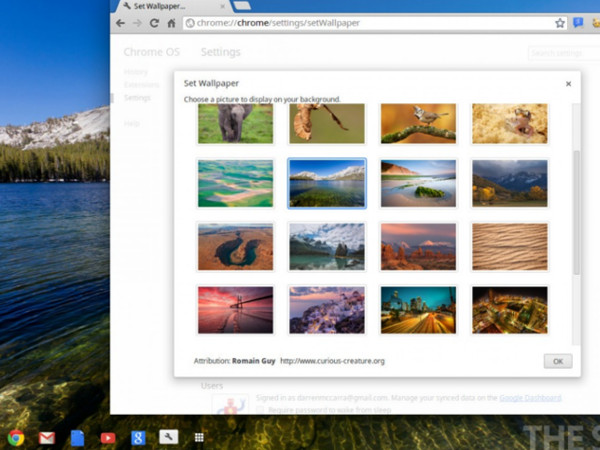Image resolution: width=600 pixels, height=450 pixels.
Task: Launch Gmail from the shelf
Action: 47,438
